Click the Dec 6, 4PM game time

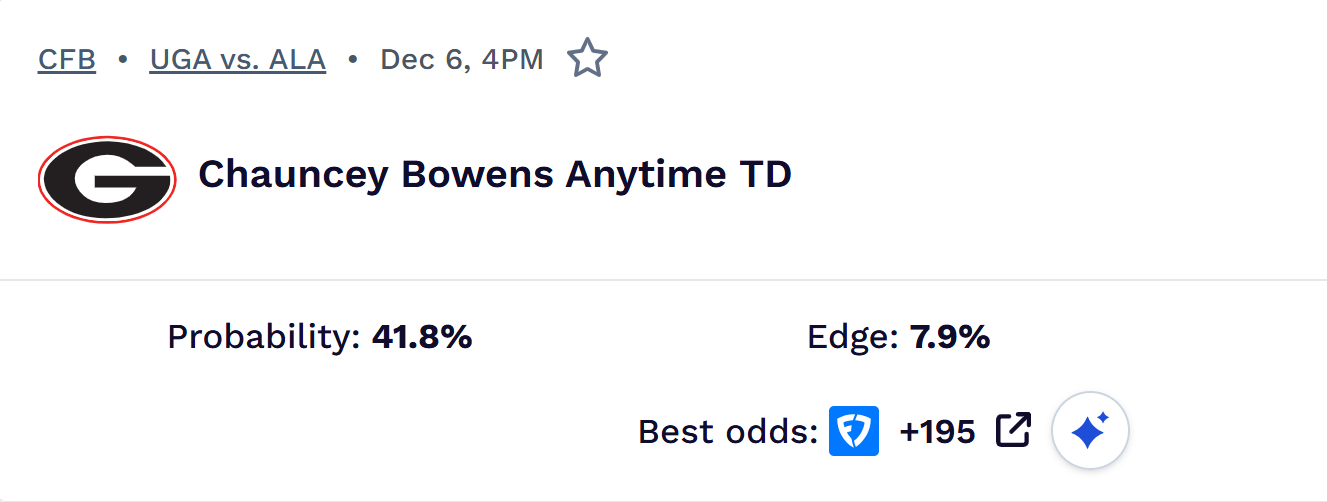point(461,60)
